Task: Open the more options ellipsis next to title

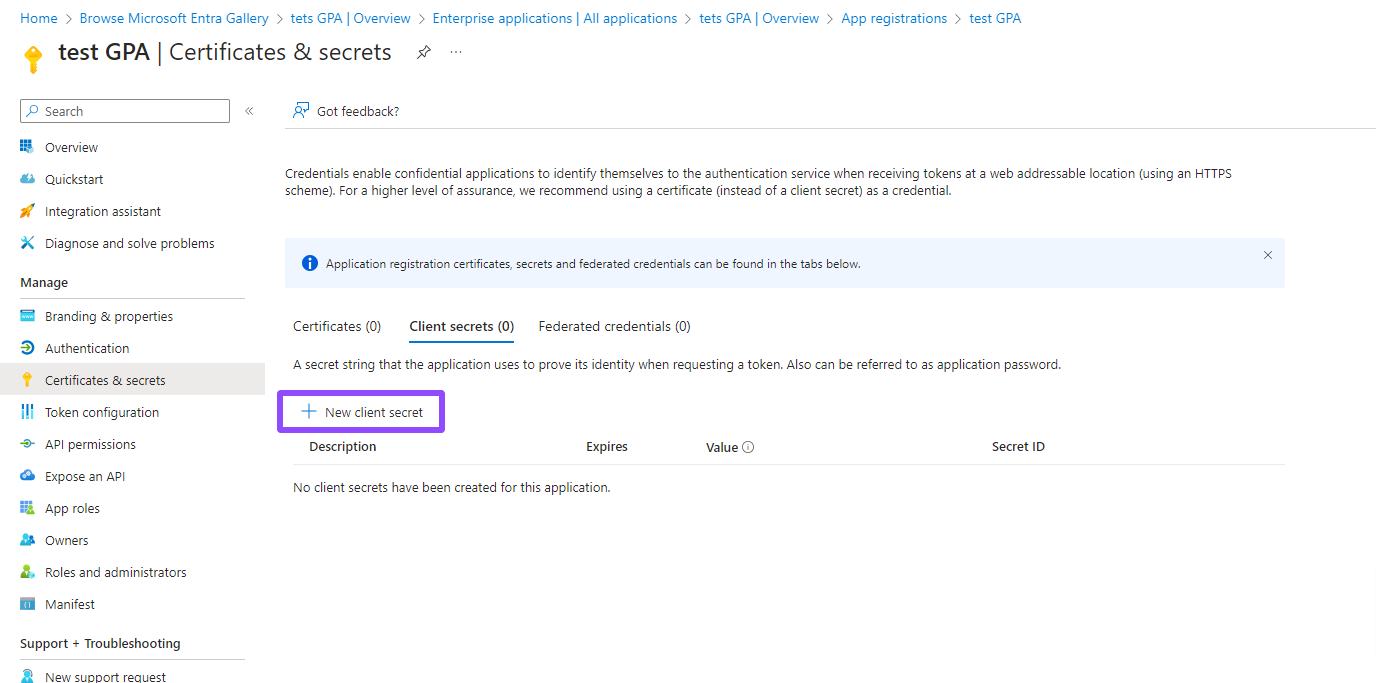Action: tap(456, 52)
